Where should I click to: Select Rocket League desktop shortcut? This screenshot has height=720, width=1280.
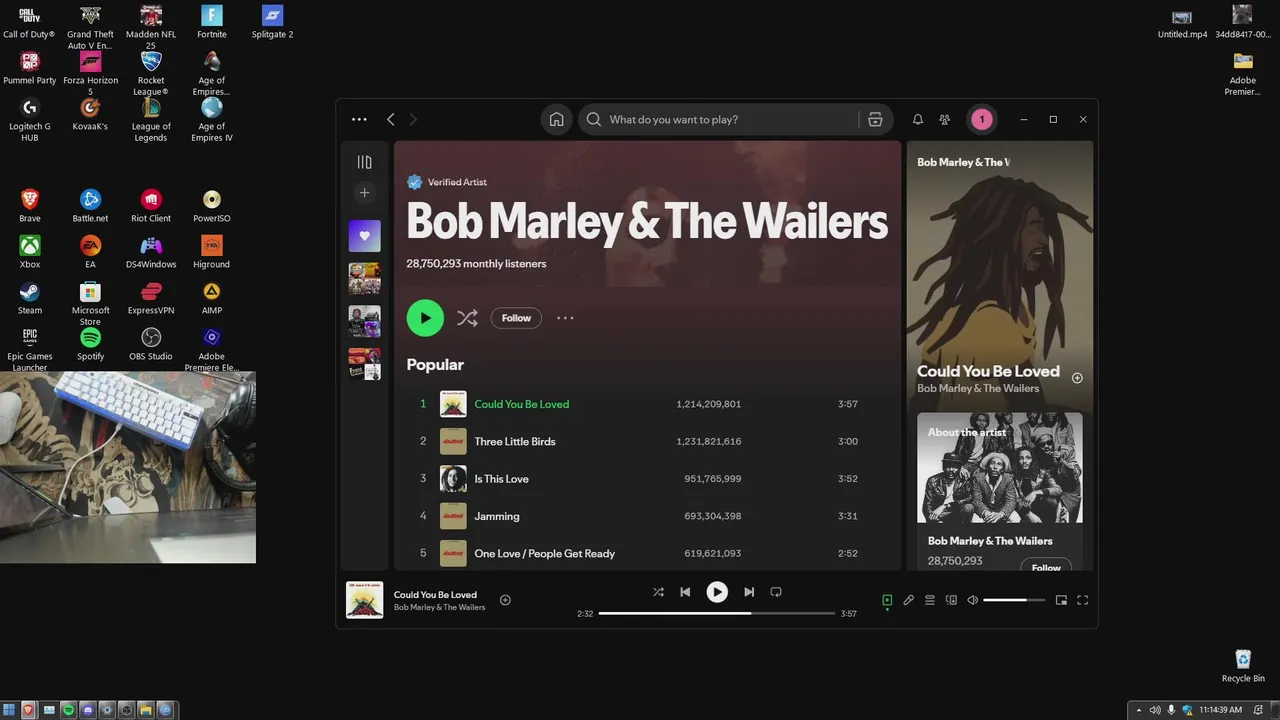coord(151,74)
